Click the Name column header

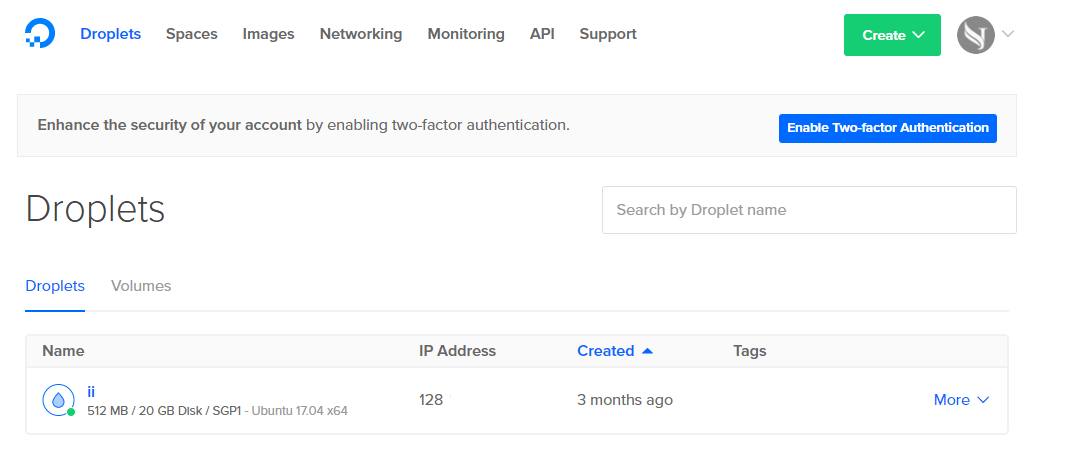[63, 351]
